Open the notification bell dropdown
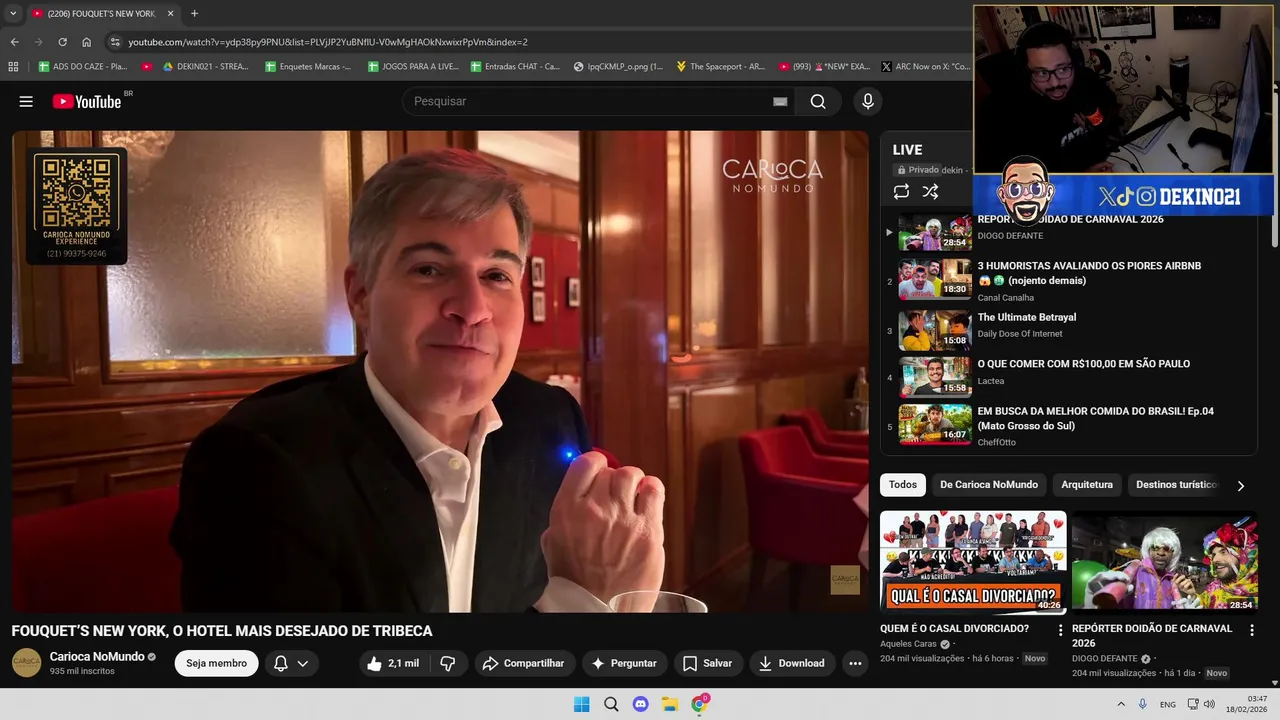The height and width of the screenshot is (720, 1280). pyautogui.click(x=291, y=663)
